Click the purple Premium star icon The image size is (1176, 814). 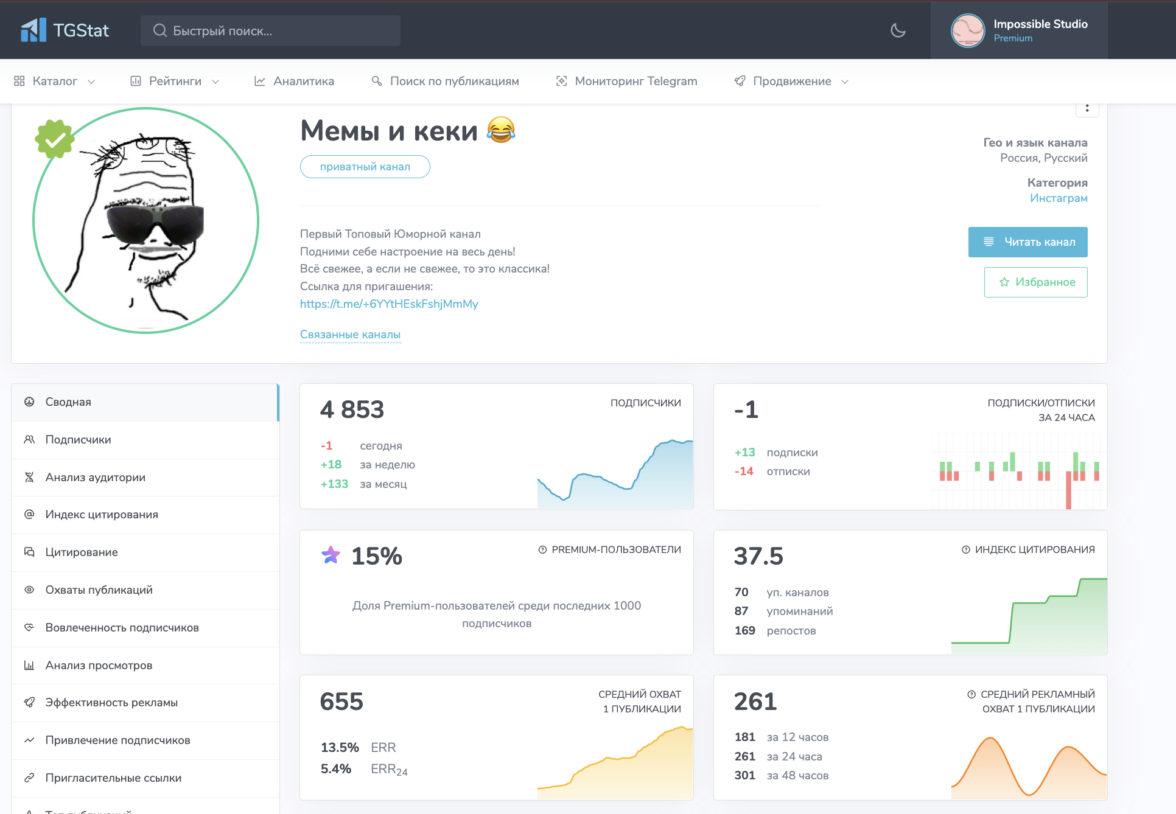tap(330, 556)
